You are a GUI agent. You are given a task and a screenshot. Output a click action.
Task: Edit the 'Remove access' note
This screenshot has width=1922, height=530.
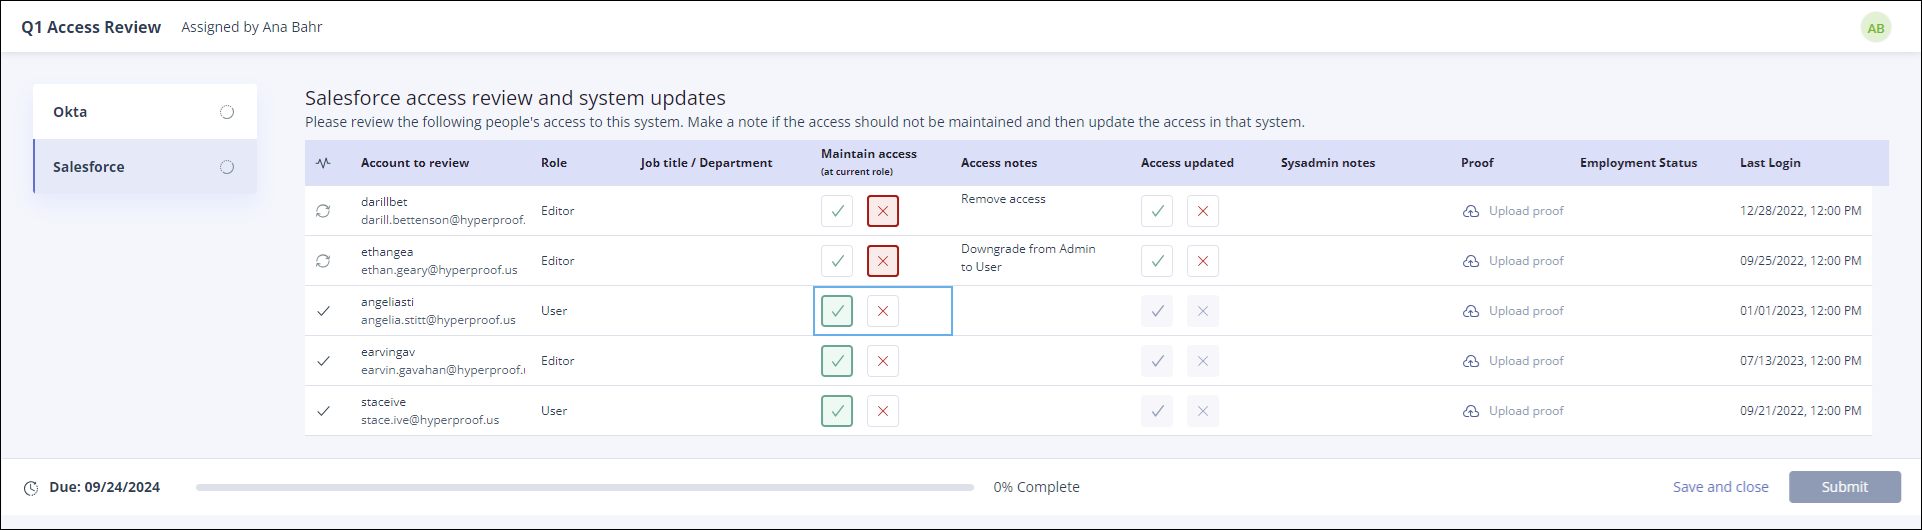(x=1003, y=199)
